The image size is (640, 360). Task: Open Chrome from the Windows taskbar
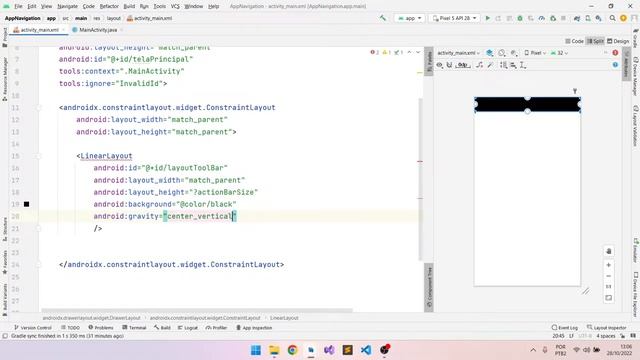(x=292, y=350)
